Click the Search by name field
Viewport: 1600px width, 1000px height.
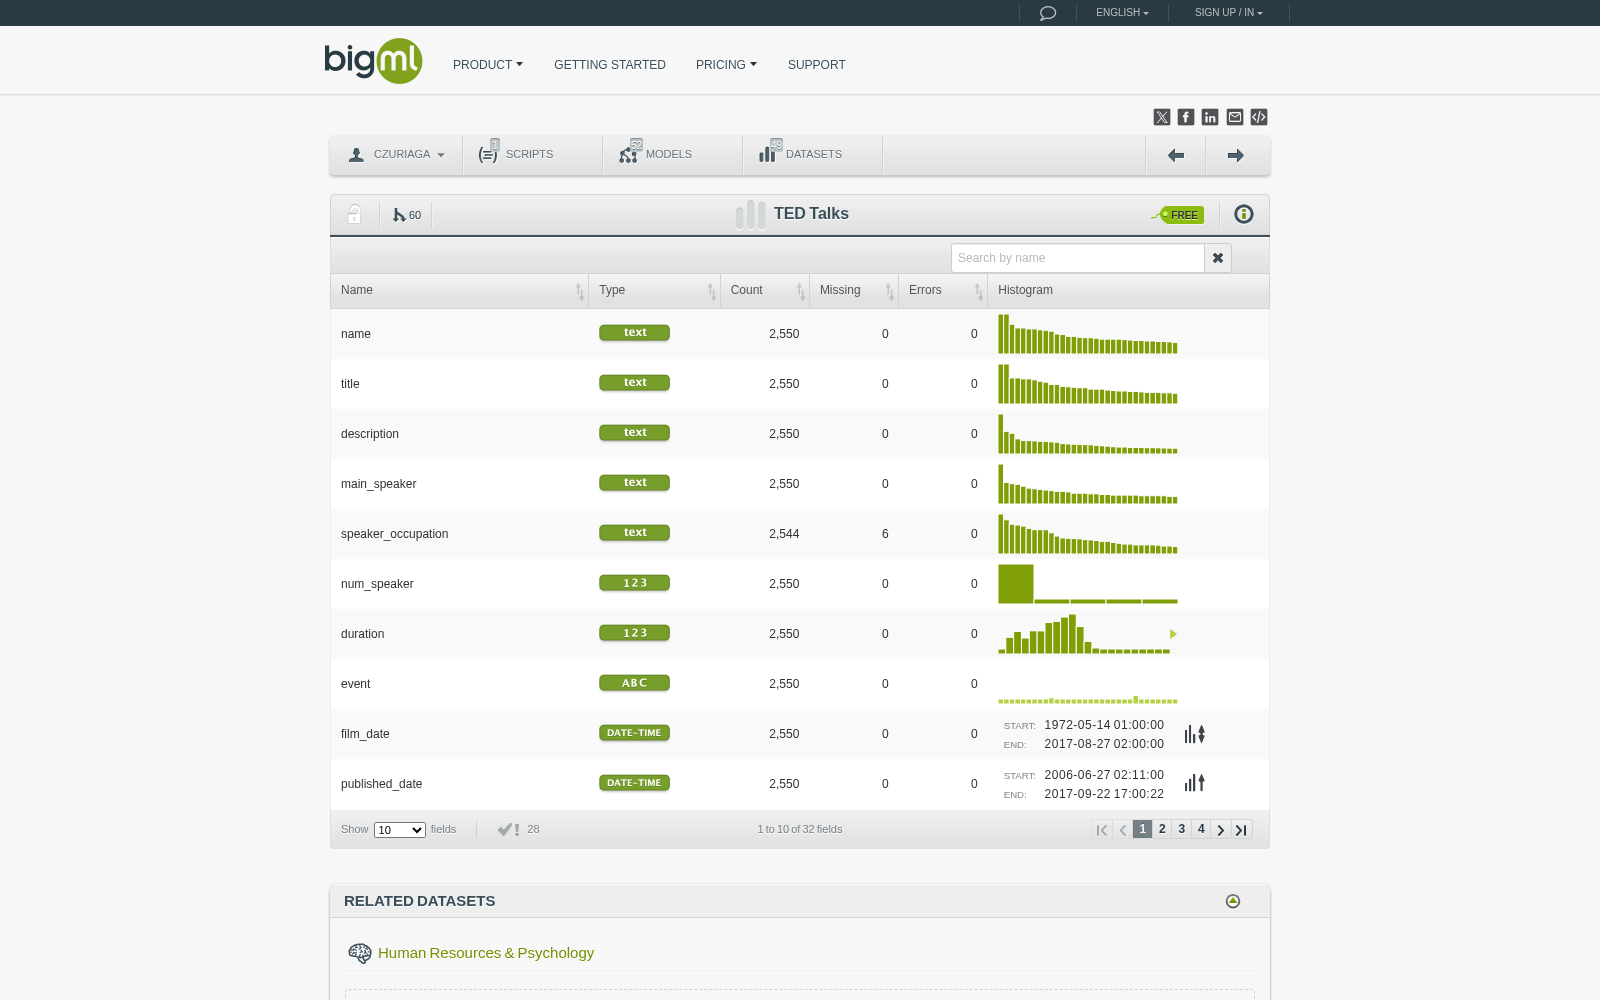pyautogui.click(x=1078, y=258)
